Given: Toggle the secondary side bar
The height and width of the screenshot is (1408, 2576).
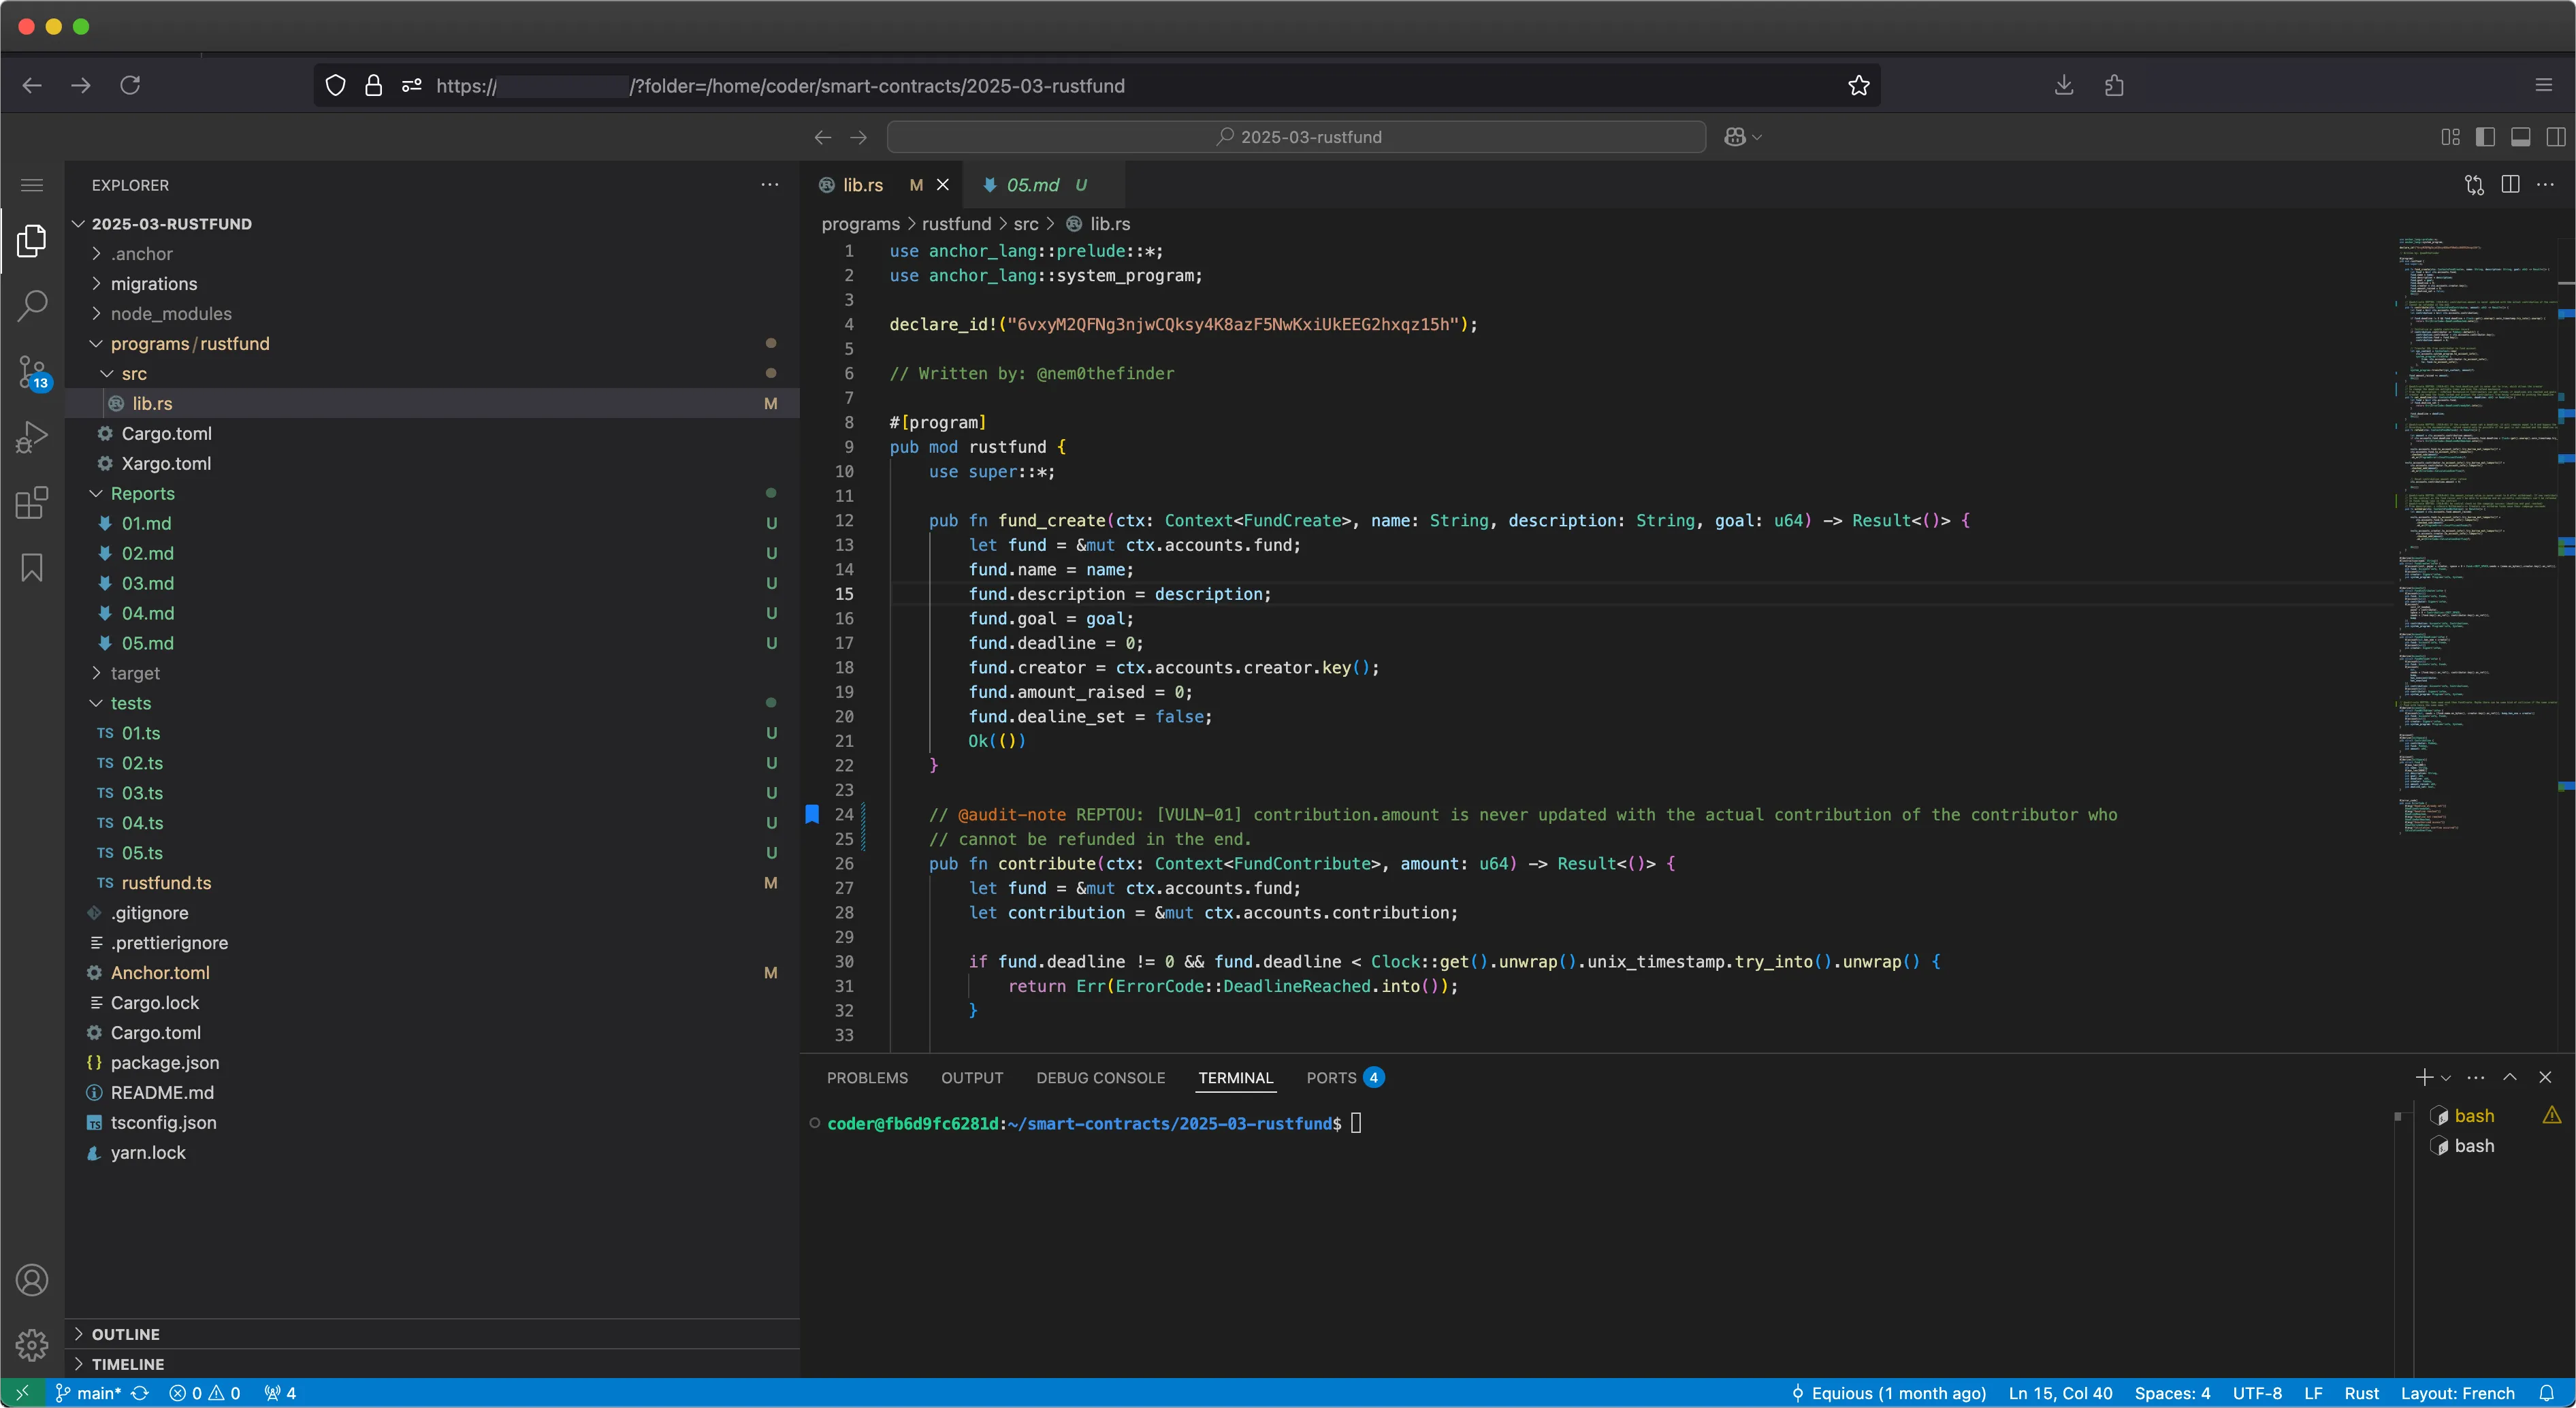Looking at the screenshot, I should coord(2556,137).
